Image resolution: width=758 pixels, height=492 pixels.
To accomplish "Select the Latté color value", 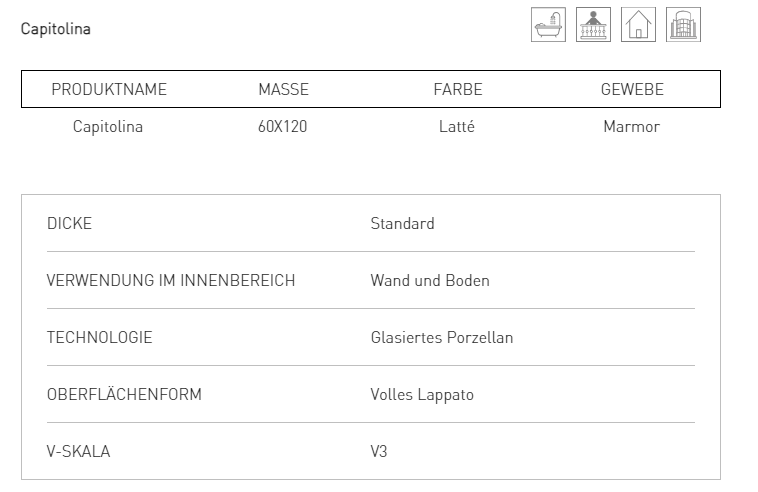I will [x=457, y=127].
